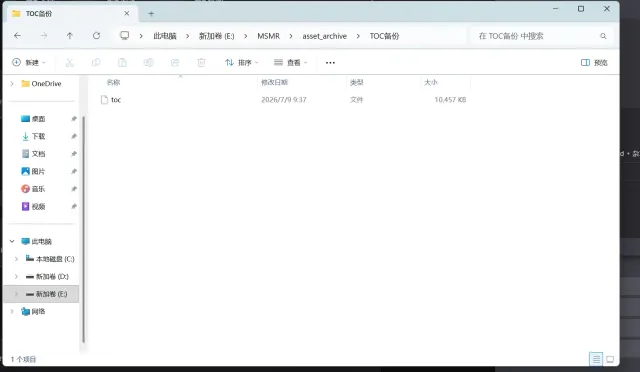Click the TOC备份 breadcrumb
The height and width of the screenshot is (372, 640).
click(x=384, y=36)
